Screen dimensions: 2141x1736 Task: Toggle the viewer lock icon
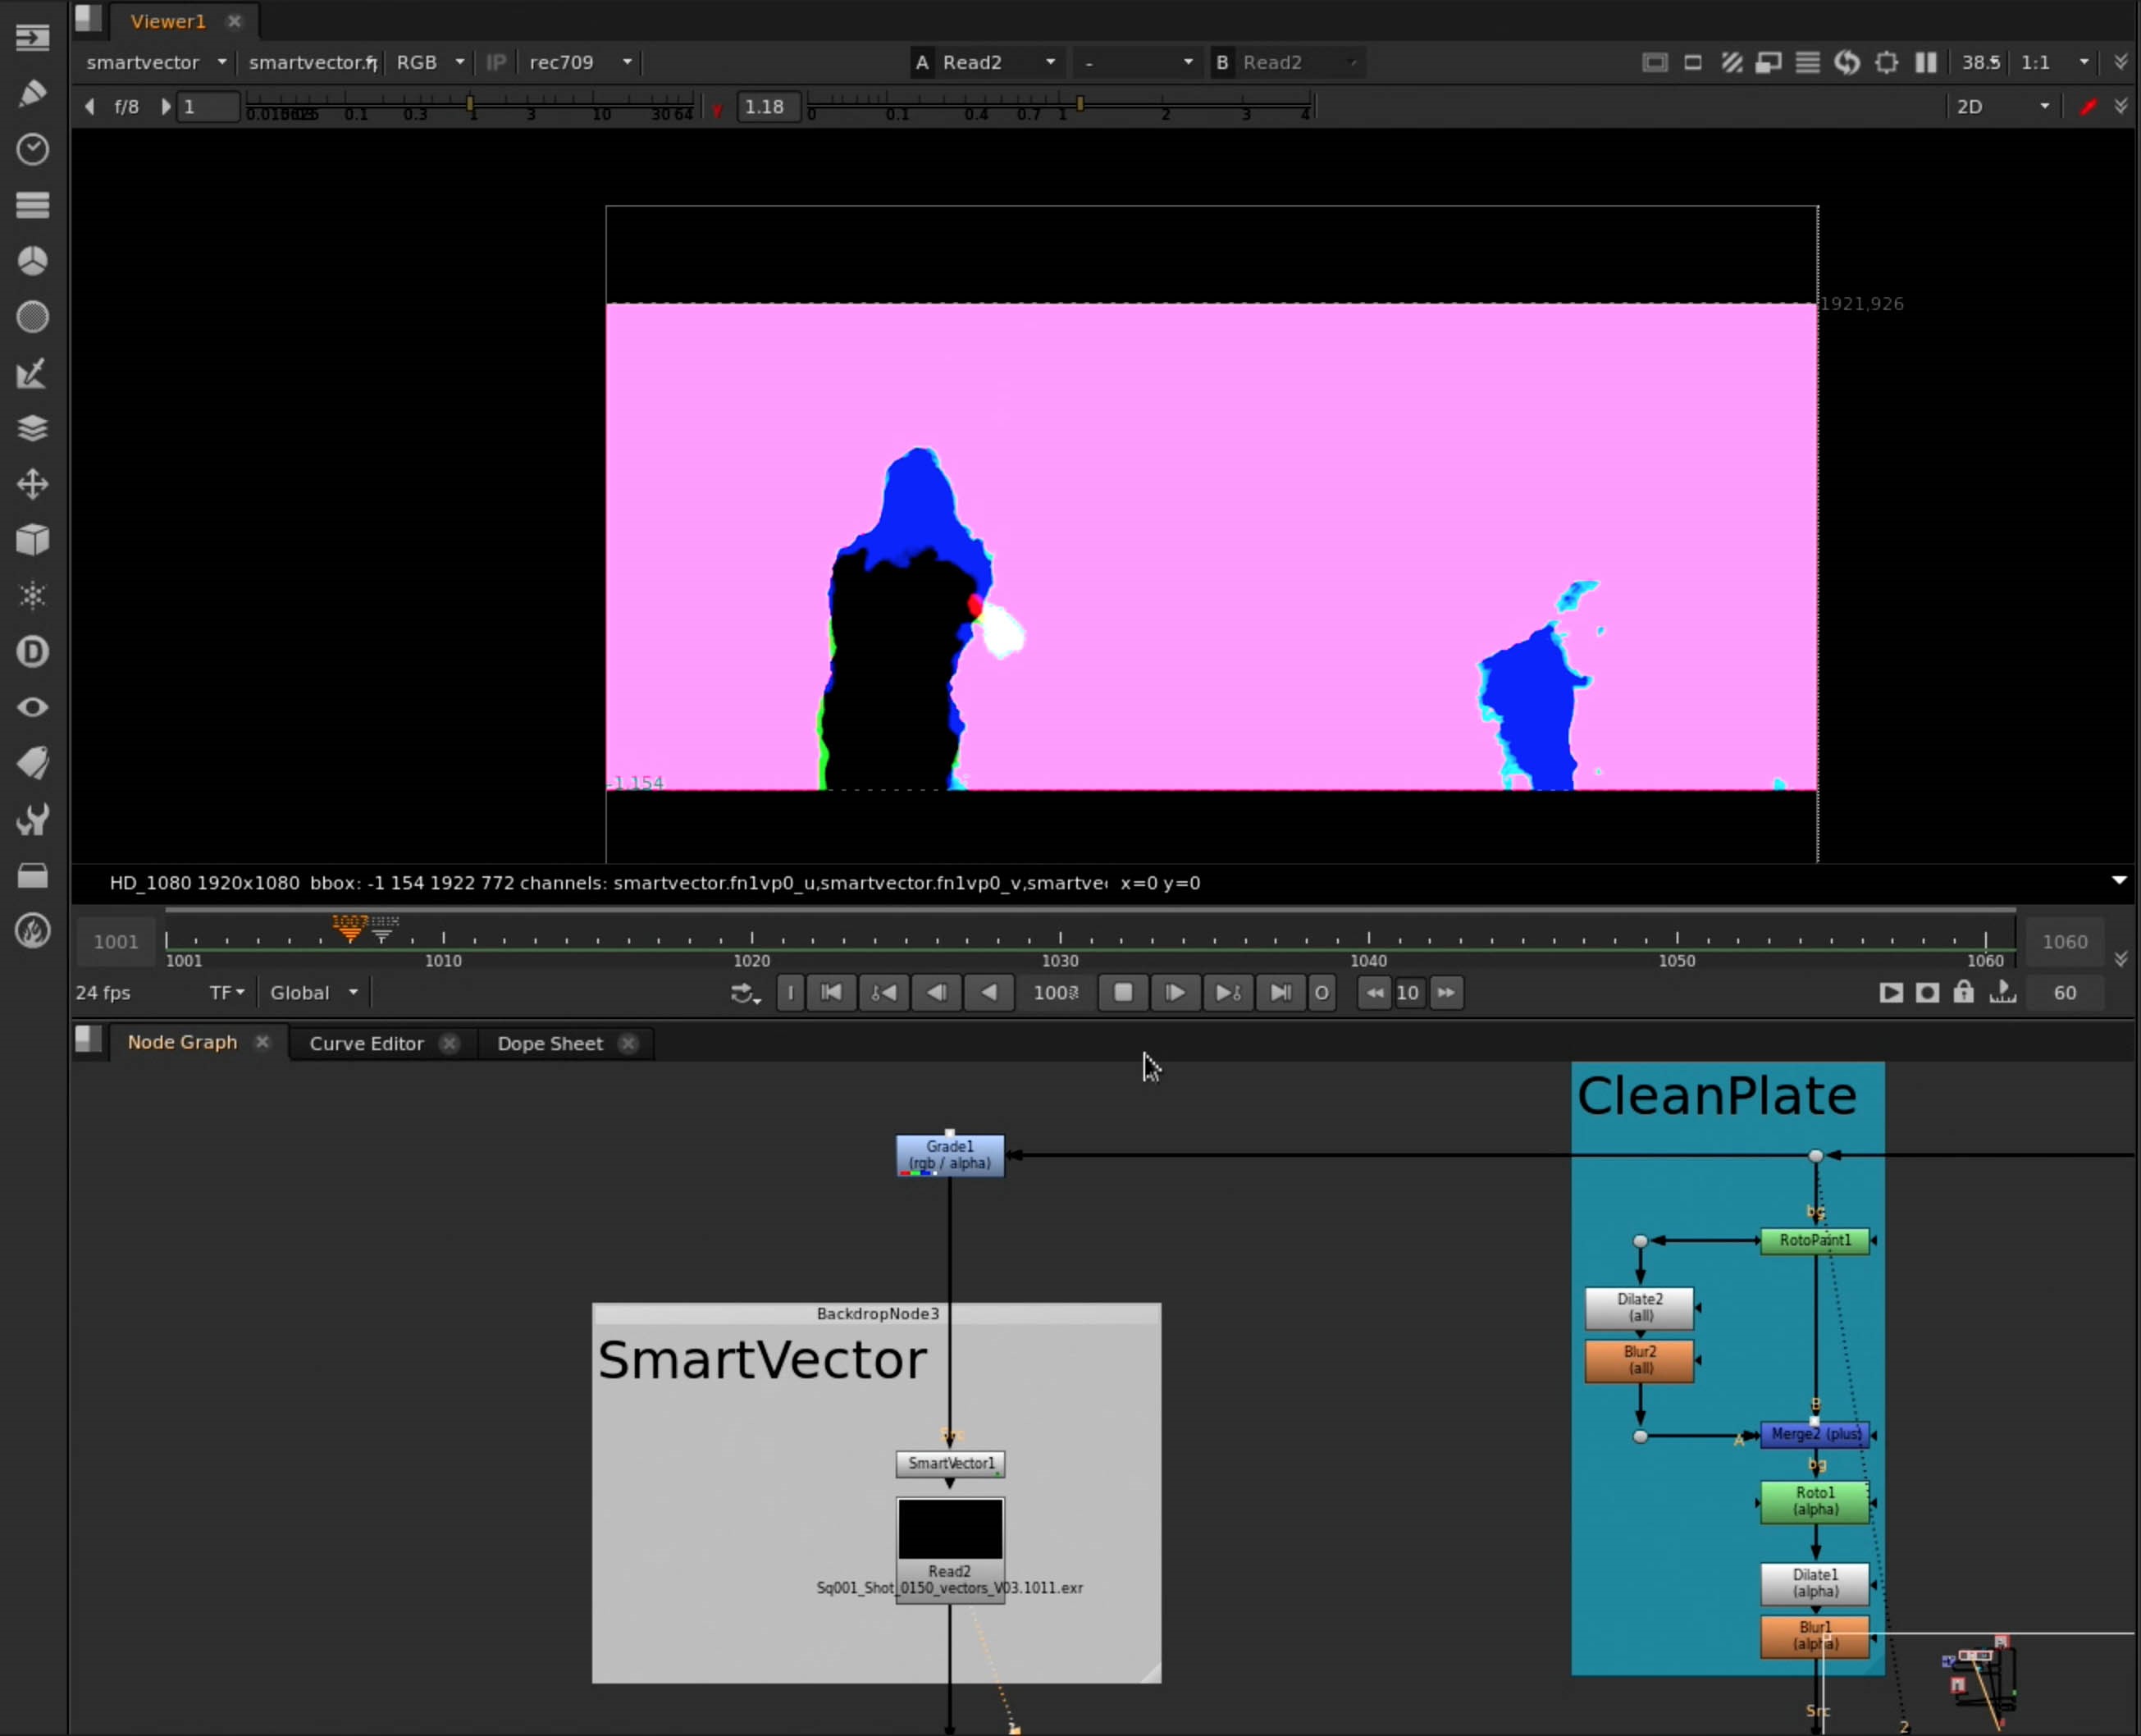point(1963,992)
